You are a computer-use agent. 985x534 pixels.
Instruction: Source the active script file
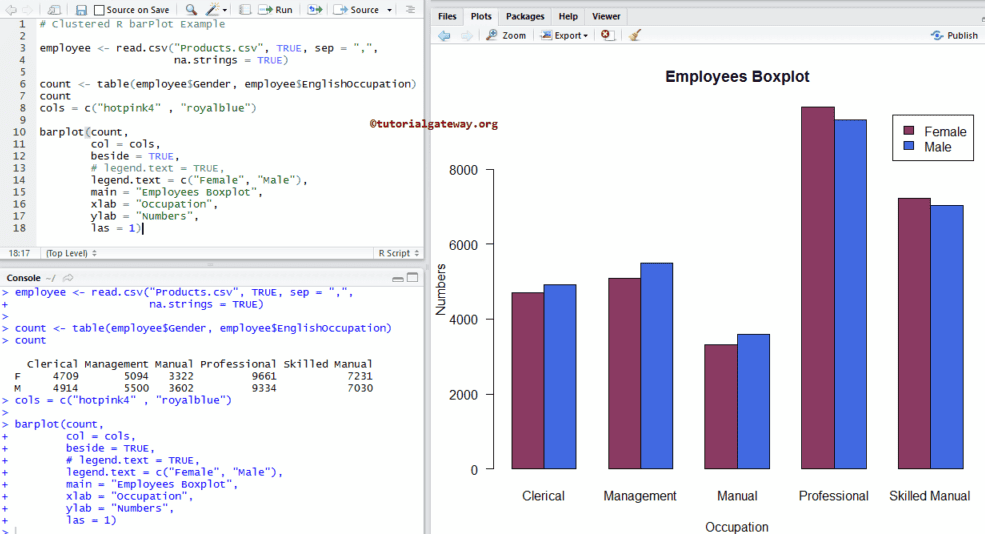pyautogui.click(x=356, y=10)
